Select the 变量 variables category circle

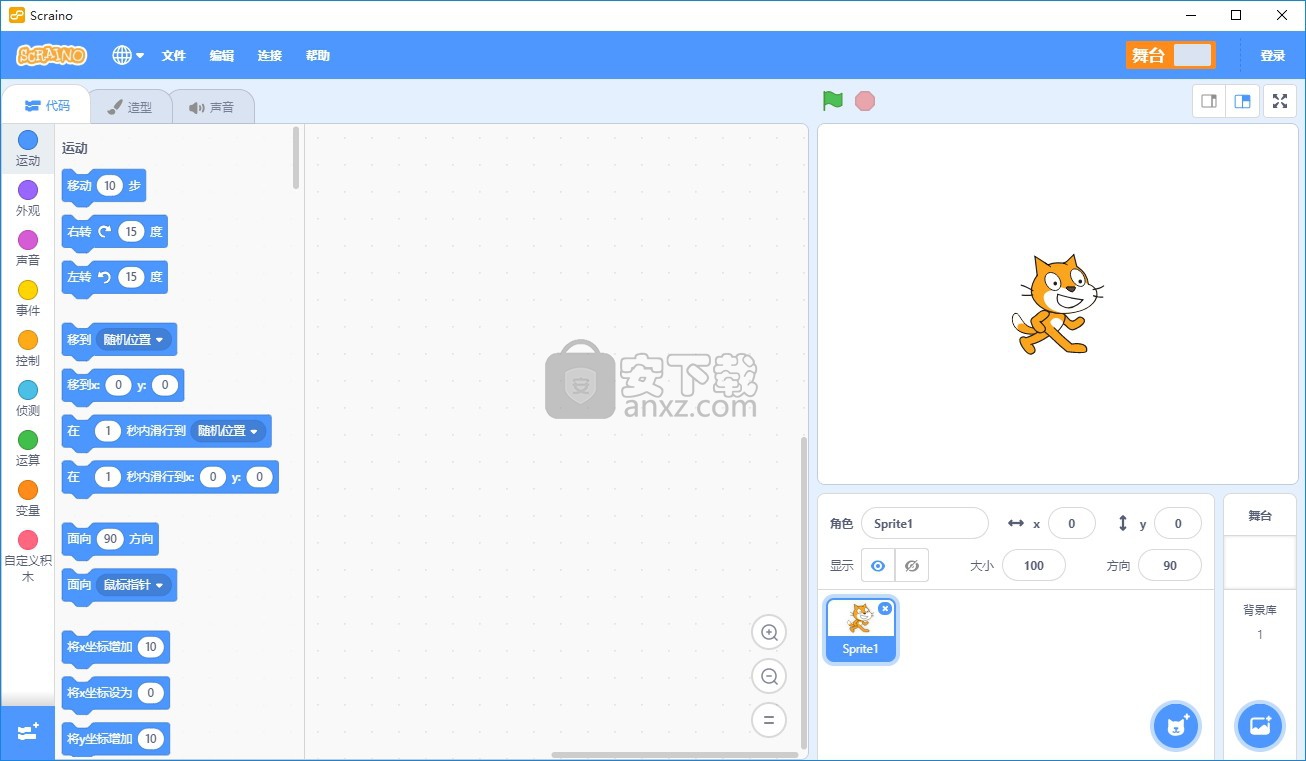click(28, 490)
